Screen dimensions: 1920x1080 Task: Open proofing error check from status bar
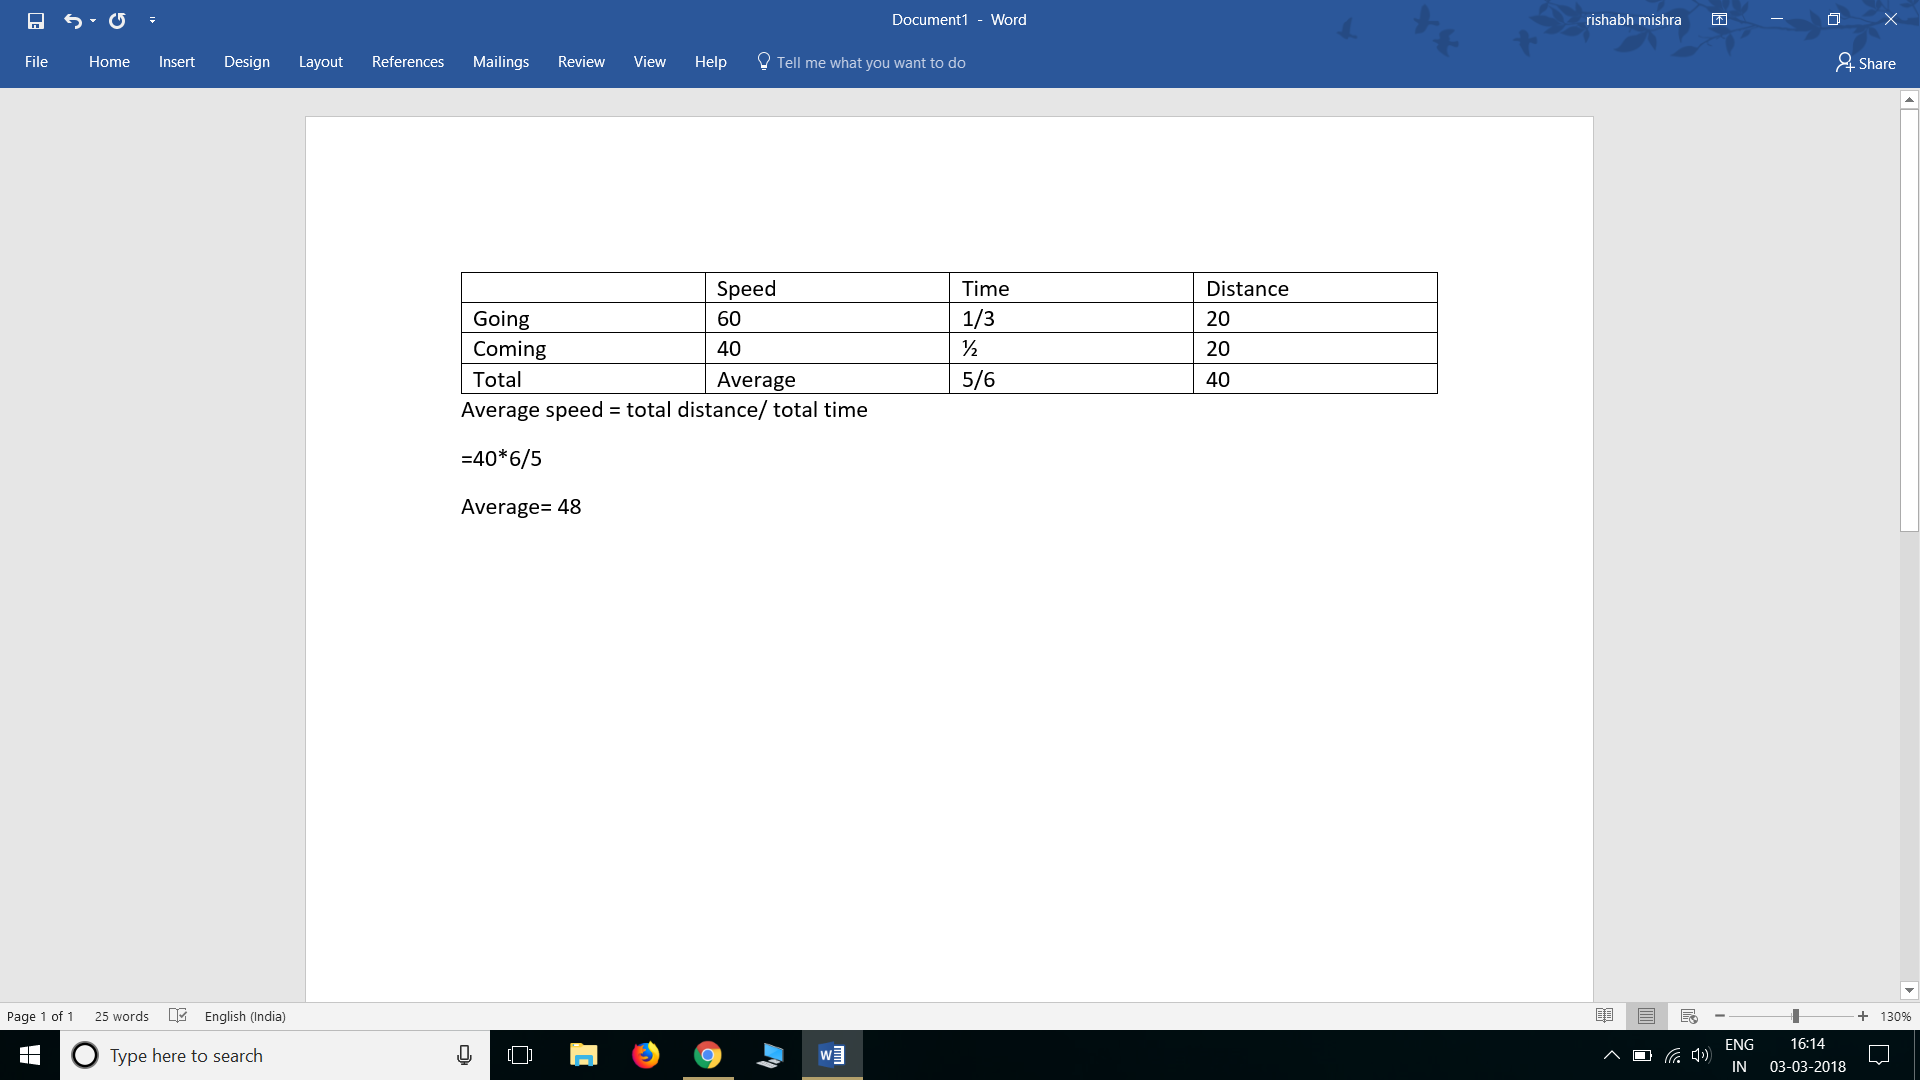pos(177,1015)
